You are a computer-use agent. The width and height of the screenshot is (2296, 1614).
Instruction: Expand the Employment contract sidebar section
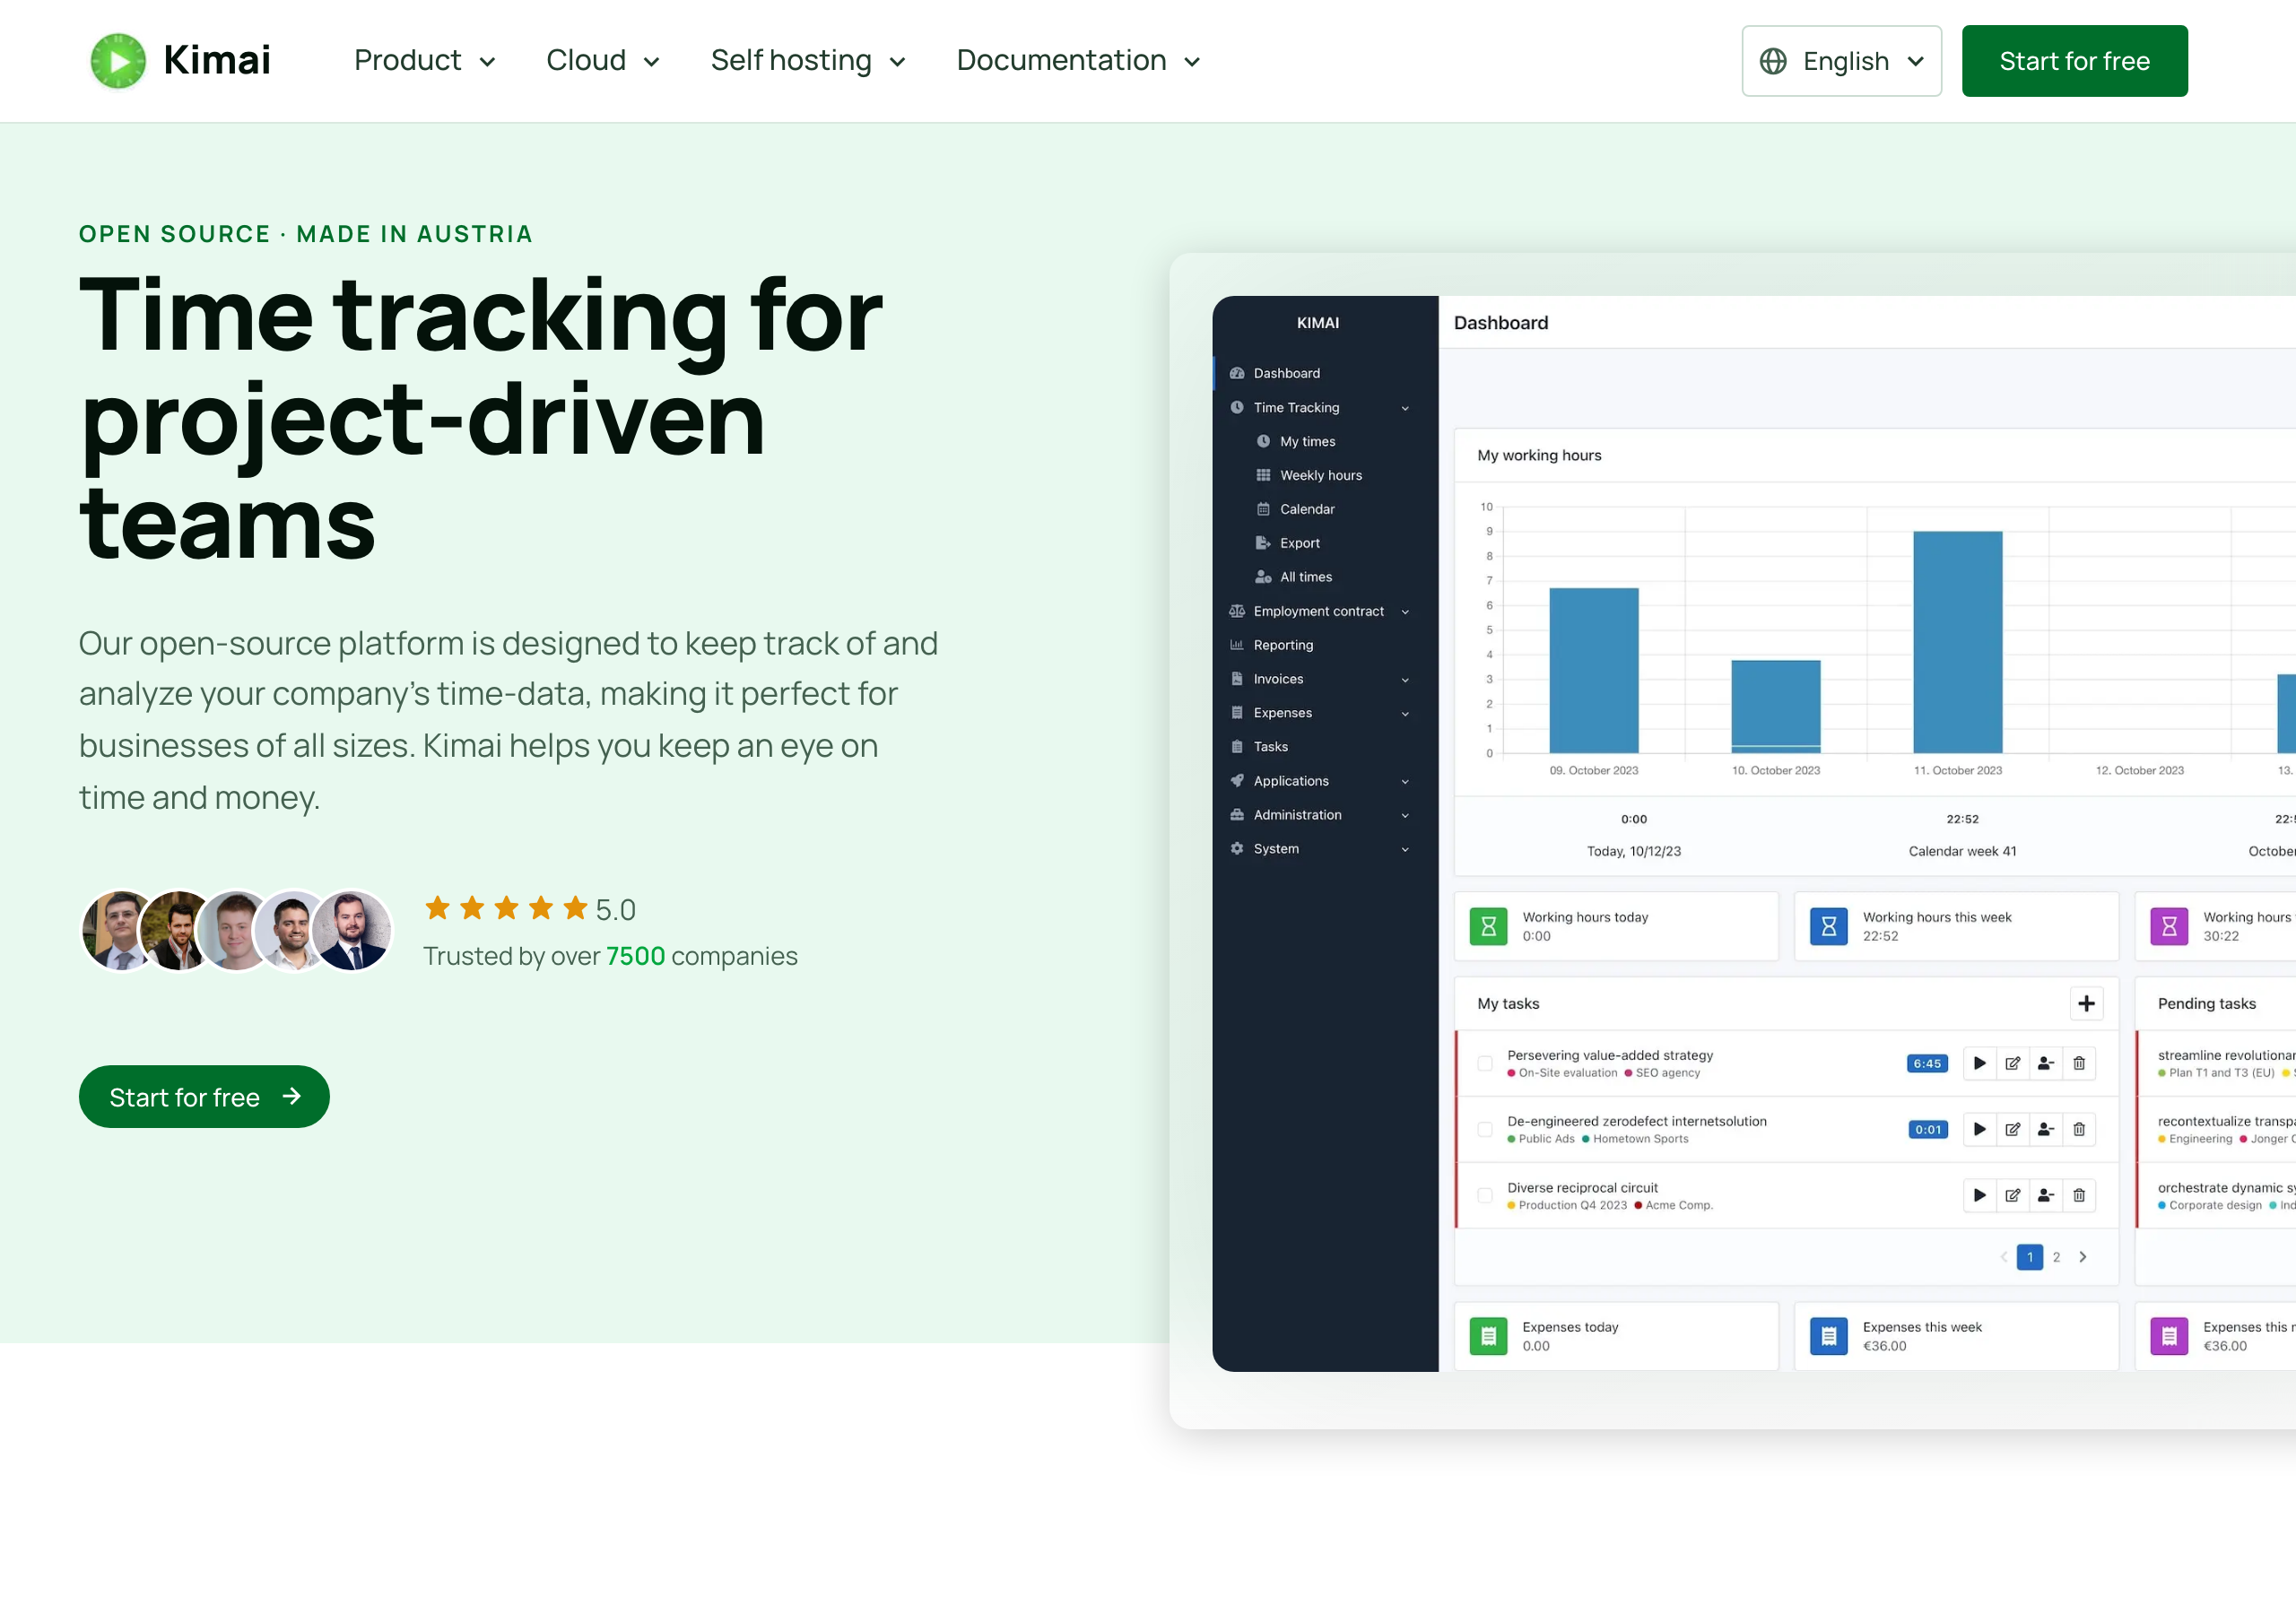1318,611
